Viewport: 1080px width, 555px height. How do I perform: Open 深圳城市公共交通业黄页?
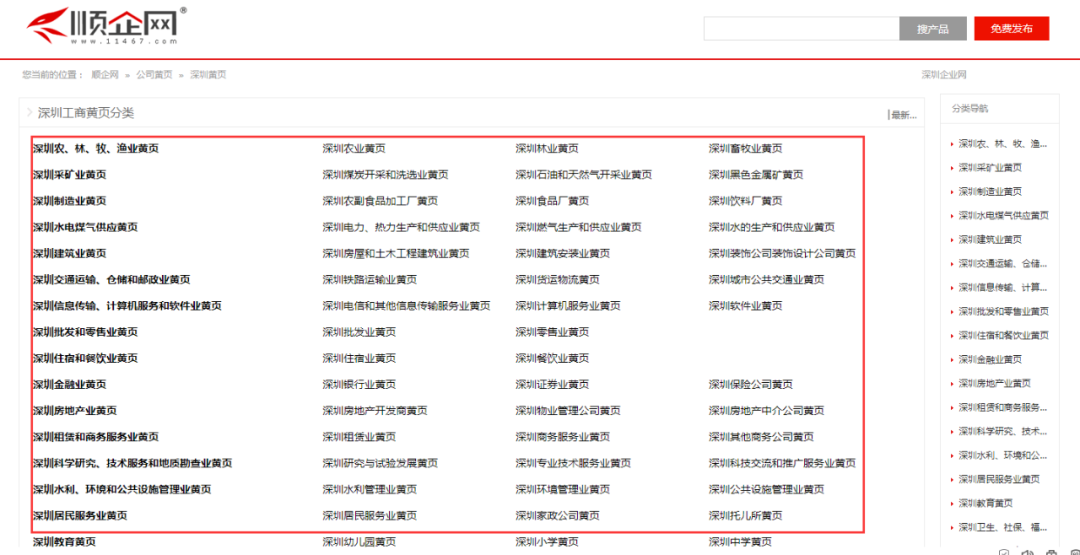pyautogui.click(x=766, y=280)
